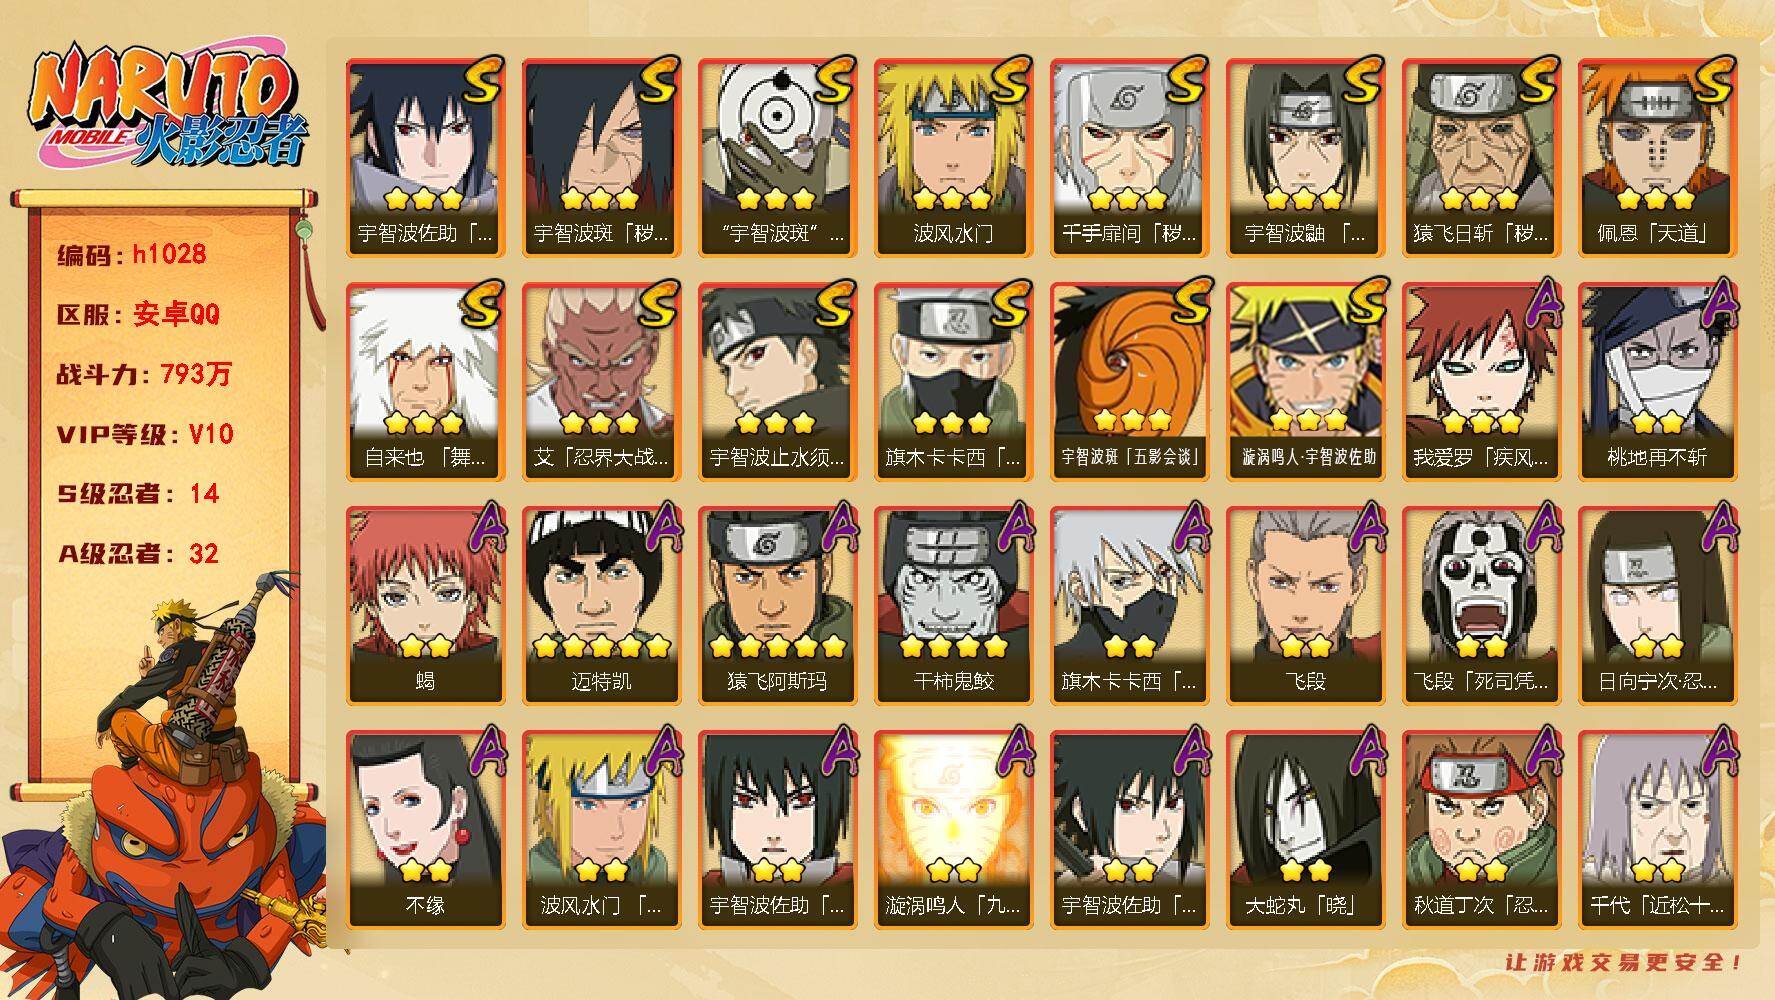Click the 编码 h1028 account code text
This screenshot has height=1000, width=1775.
(x=131, y=254)
